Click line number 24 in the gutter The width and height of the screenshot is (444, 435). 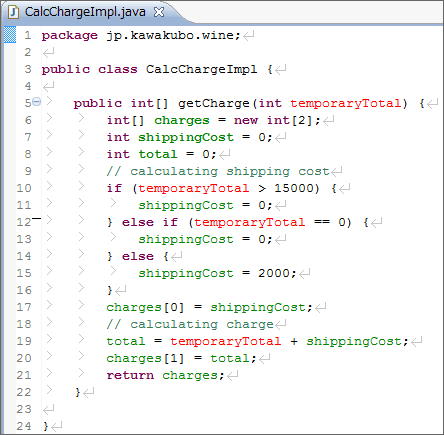tap(24, 426)
